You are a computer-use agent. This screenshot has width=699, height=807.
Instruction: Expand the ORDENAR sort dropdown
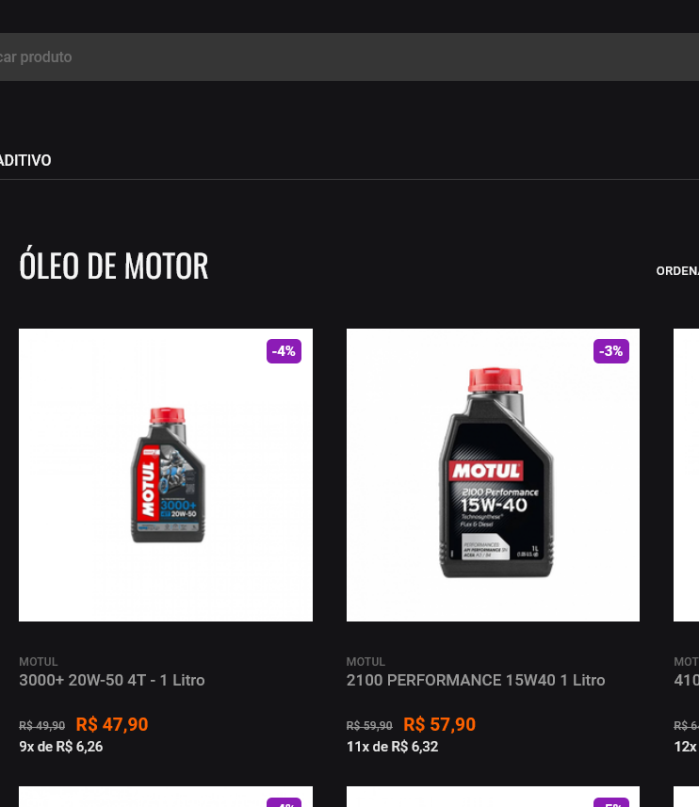(677, 271)
